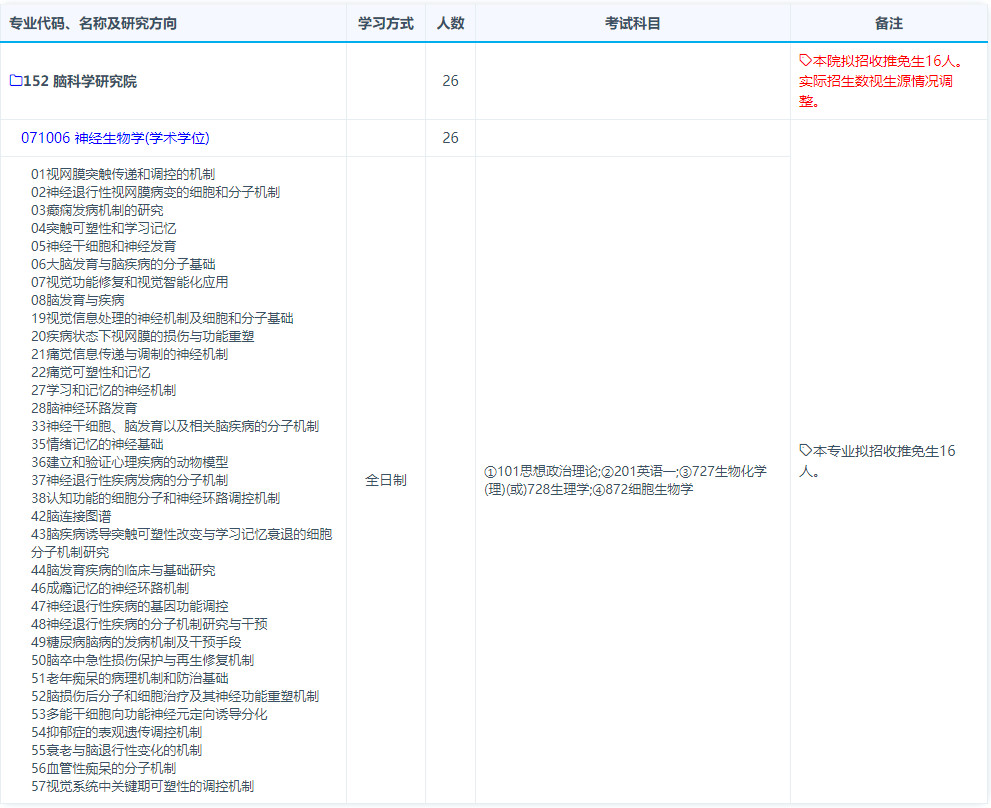Choose research direction 50脑卒中急性损伤保护与再生修复机制
Image resolution: width=991 pixels, height=808 pixels.
[x=142, y=660]
